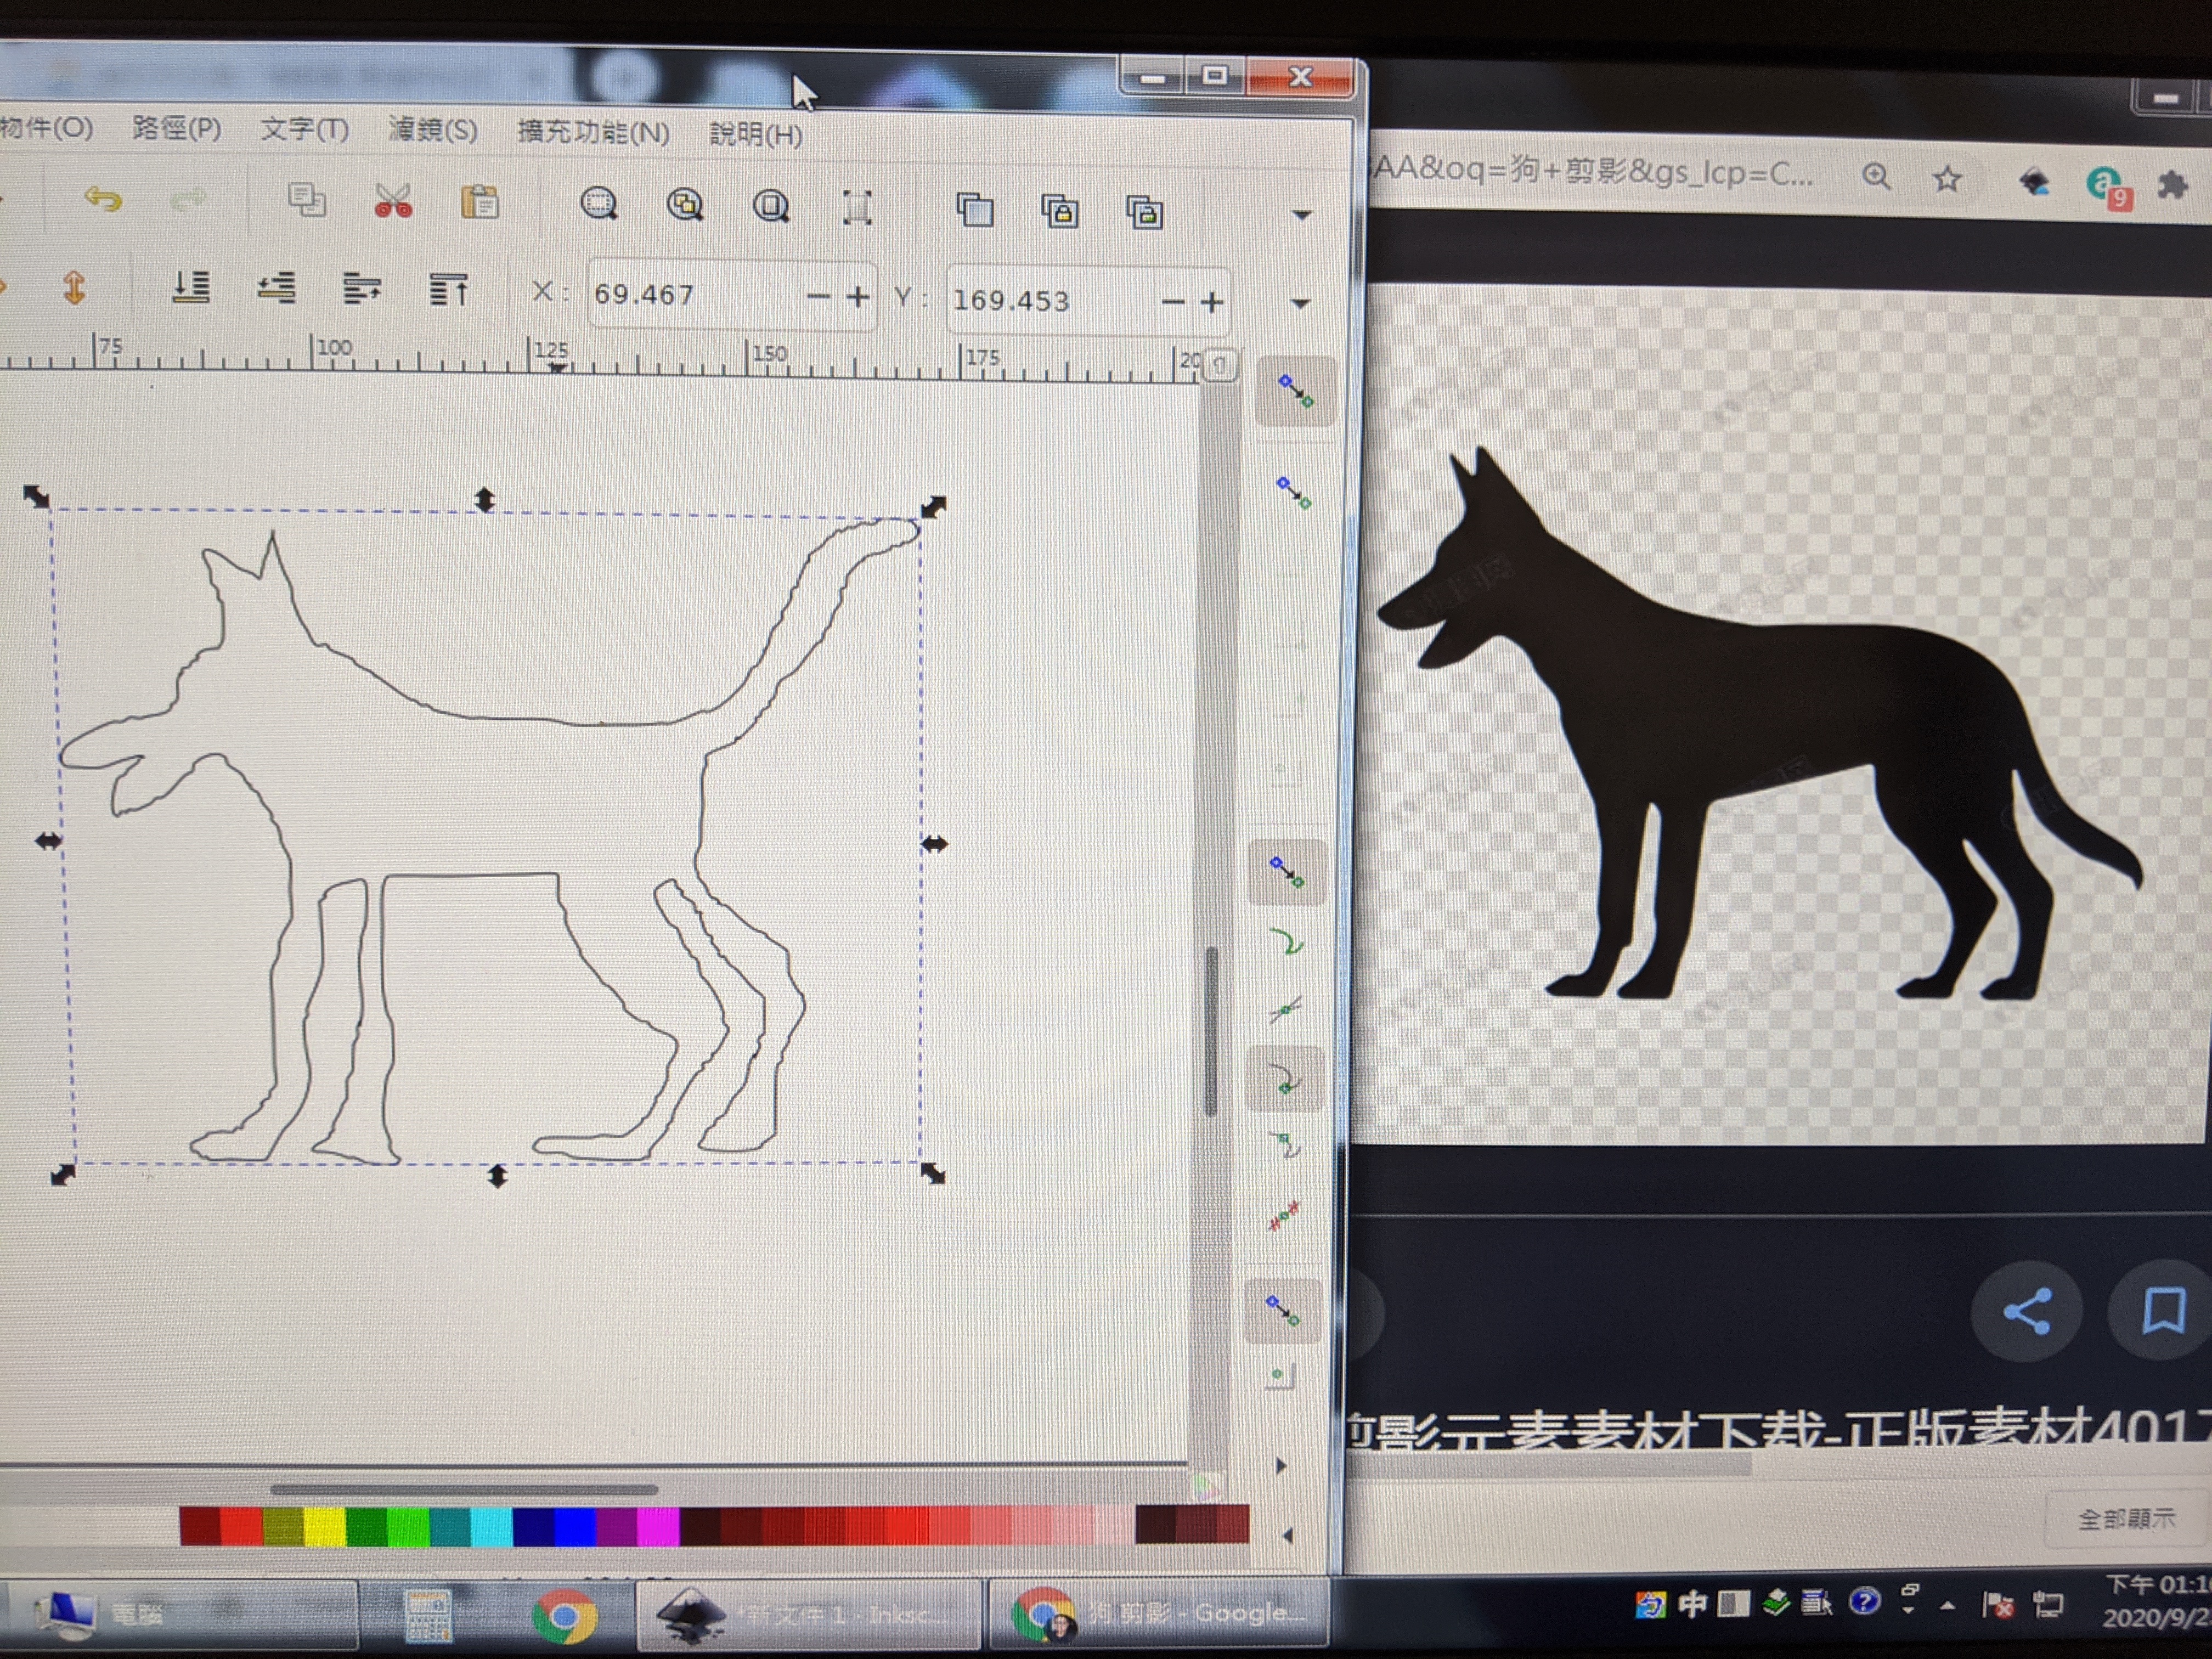Click Zoom to fit selection icon
The height and width of the screenshot is (1659, 2212).
(598, 205)
